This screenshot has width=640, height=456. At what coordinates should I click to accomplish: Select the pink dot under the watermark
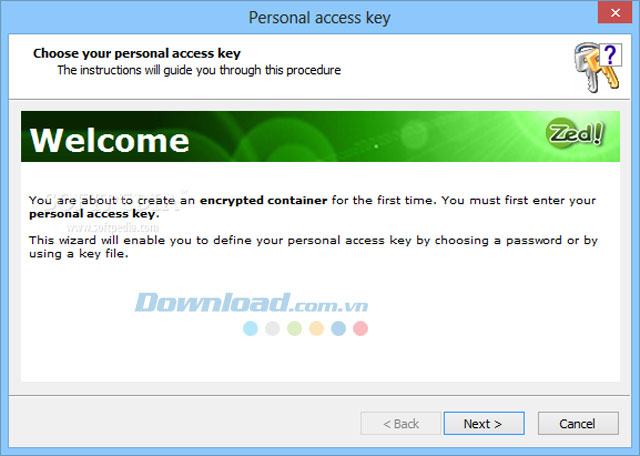pyautogui.click(x=360, y=328)
